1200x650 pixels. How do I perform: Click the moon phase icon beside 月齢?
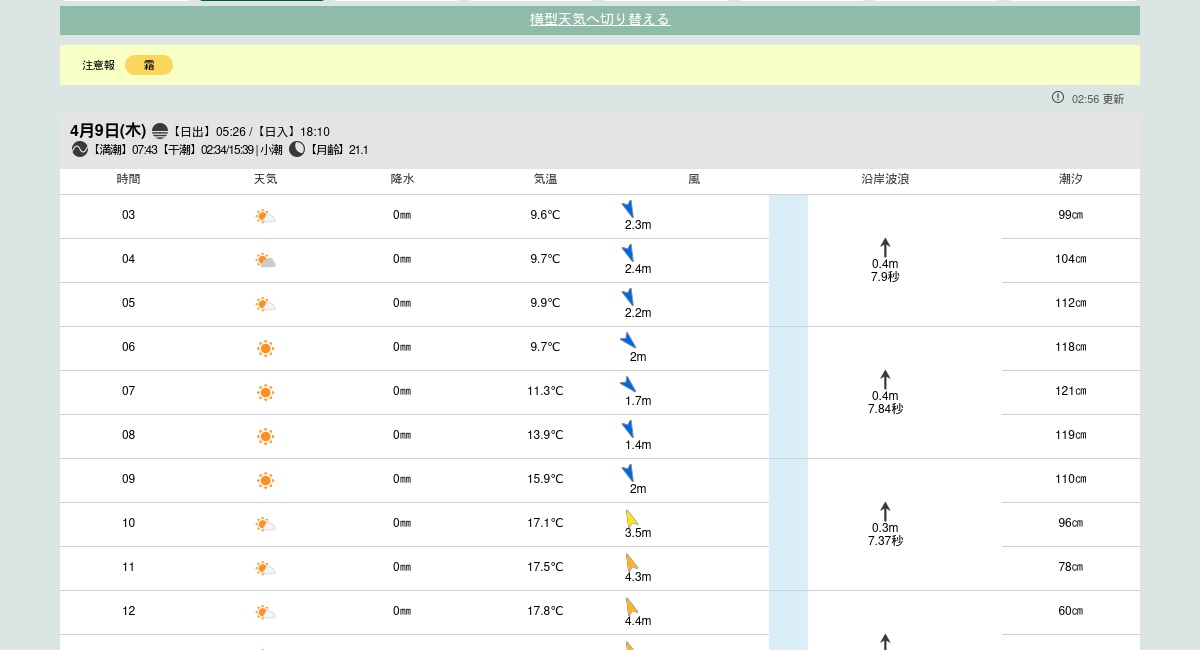(x=297, y=149)
